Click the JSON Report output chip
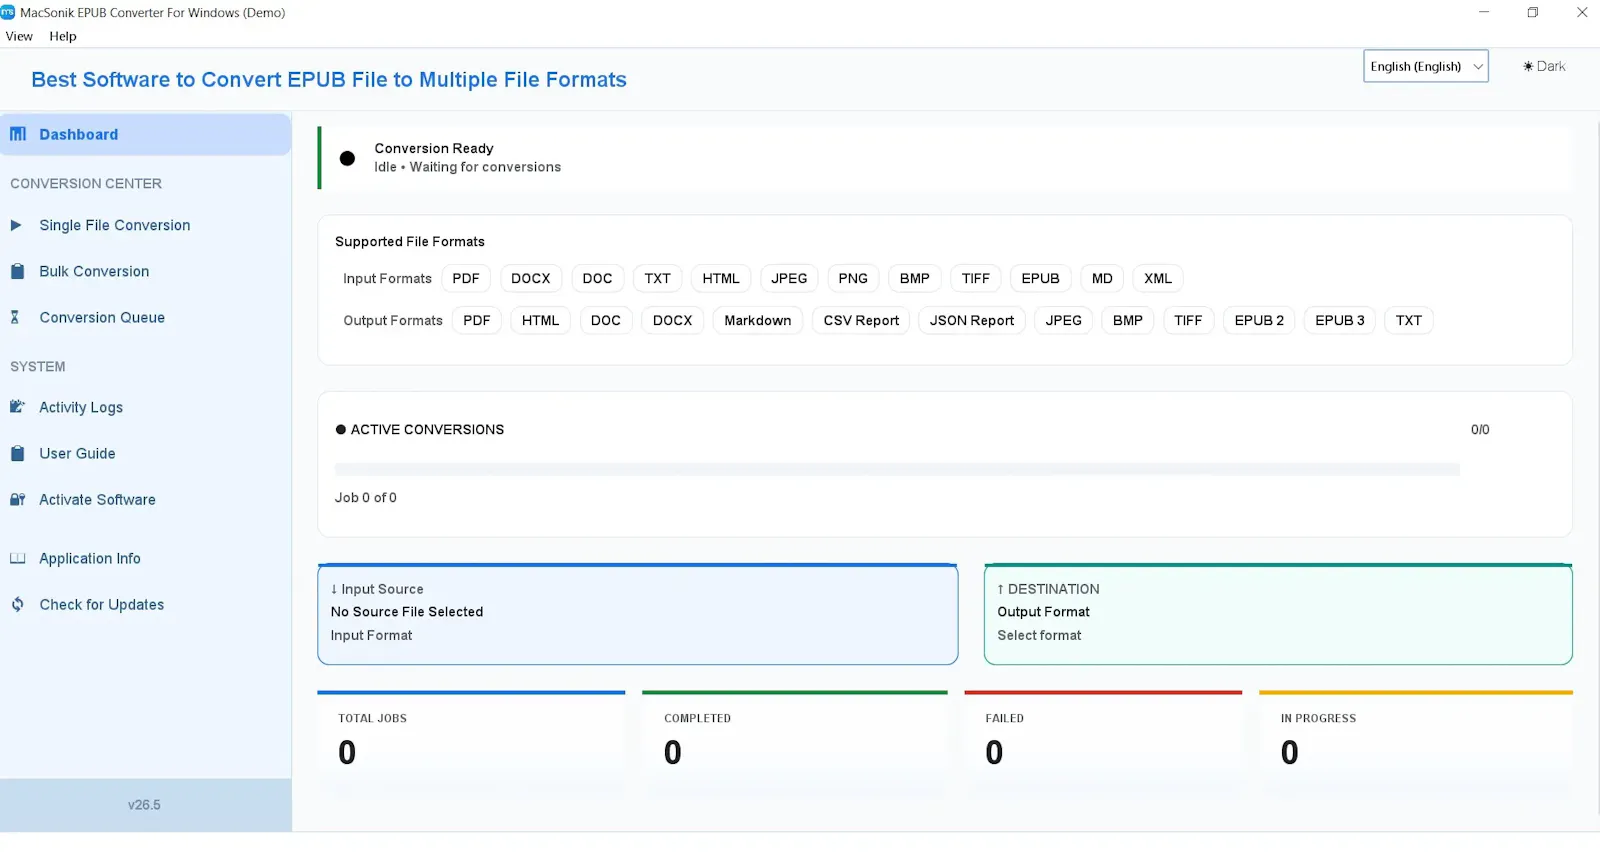Viewport: 1600px width, 860px height. (x=972, y=320)
